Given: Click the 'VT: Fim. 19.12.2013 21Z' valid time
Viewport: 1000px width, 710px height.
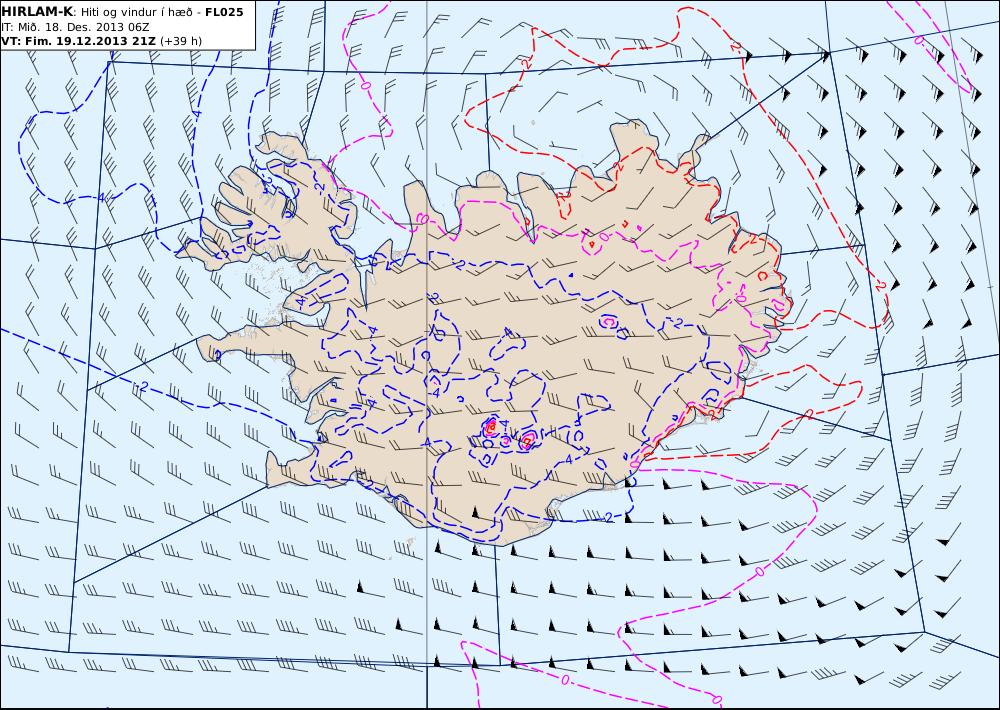Looking at the screenshot, I should 79,41.
